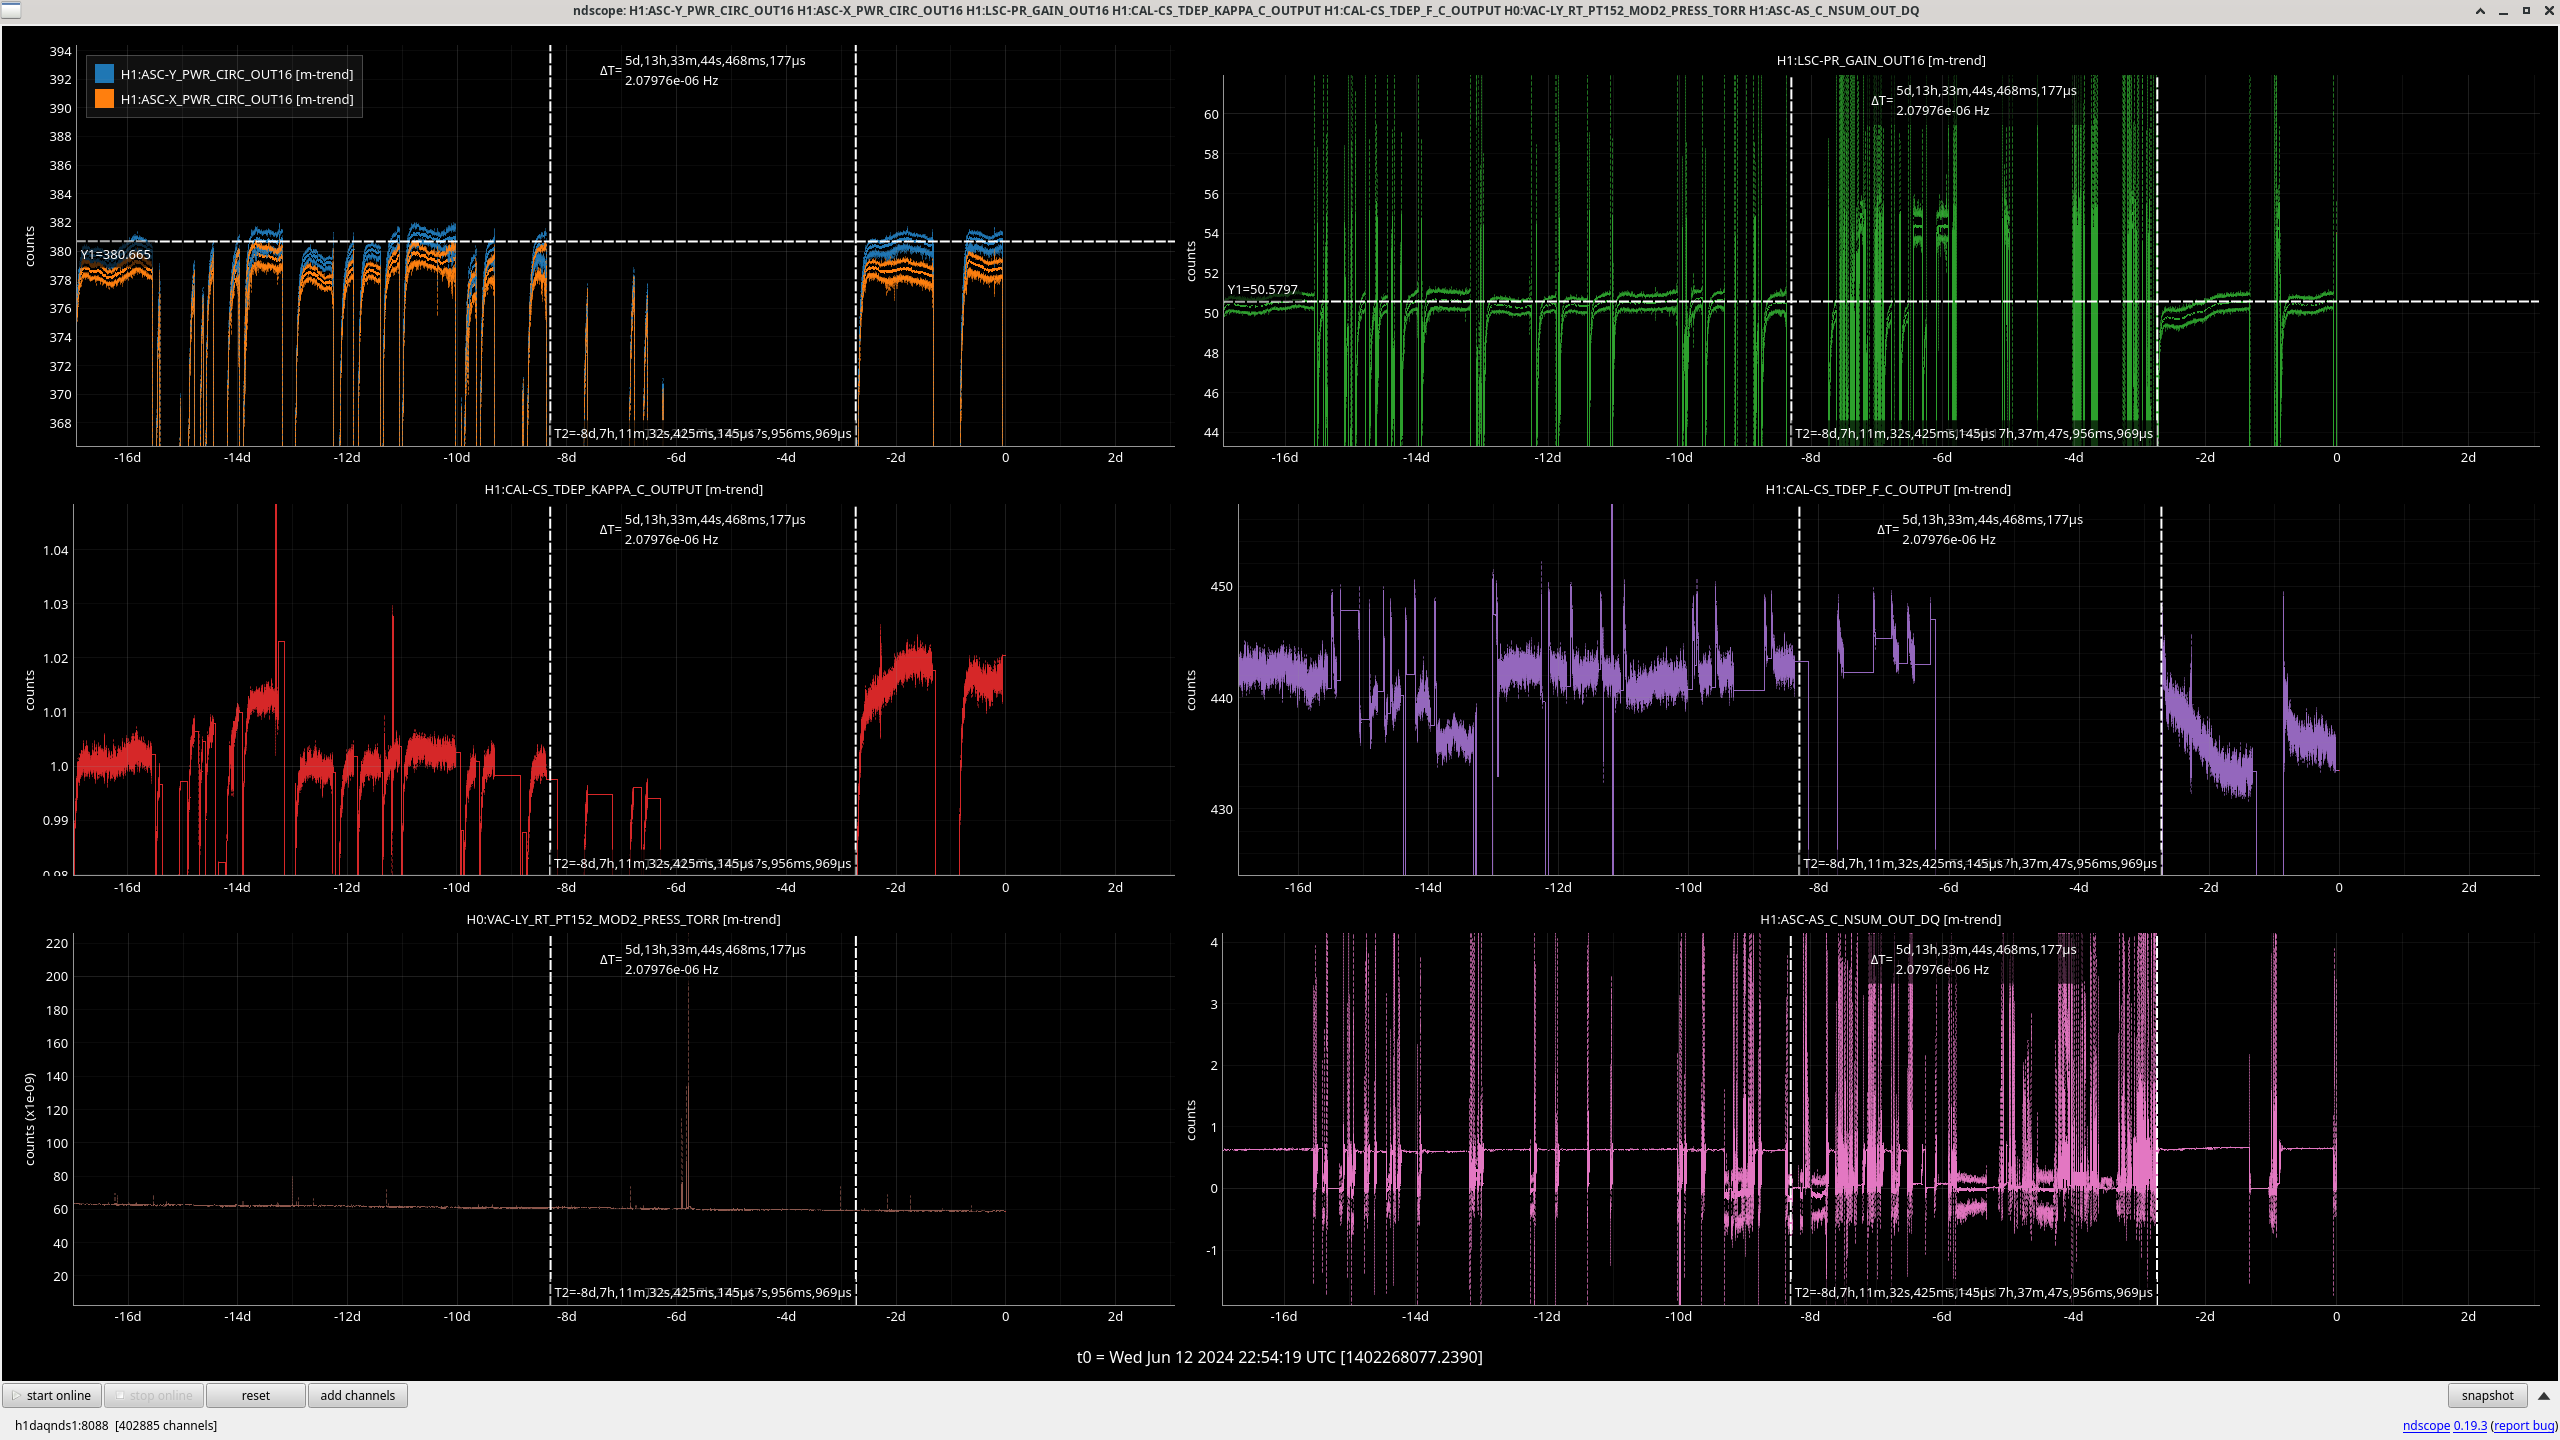Click the H1:CAL-CS_TDEP_KAPPA_C_OUTPUT plot title
2560x1440 pixels.
[x=623, y=489]
